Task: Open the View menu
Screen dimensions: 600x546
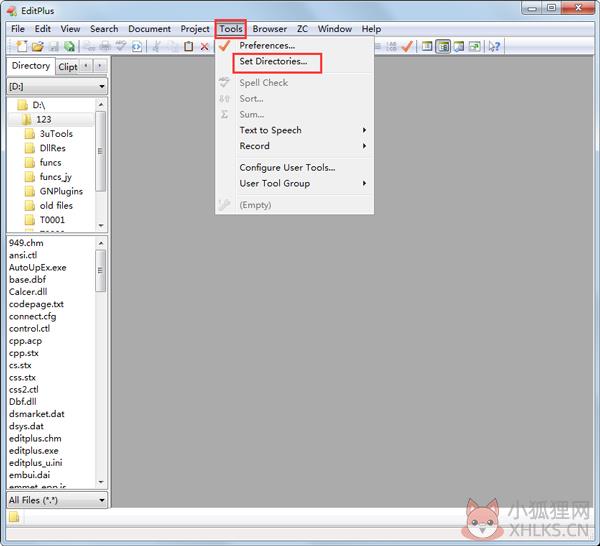Action: pyautogui.click(x=70, y=29)
